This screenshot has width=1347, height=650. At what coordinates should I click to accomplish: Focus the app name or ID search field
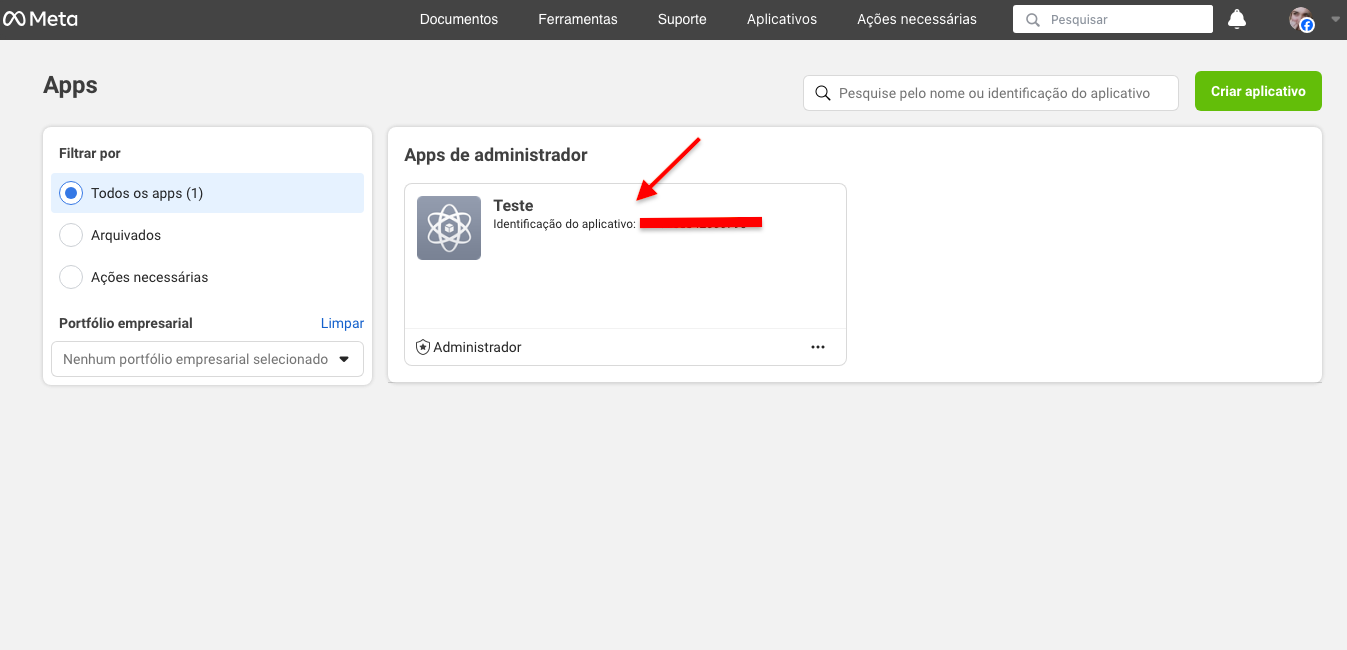993,93
